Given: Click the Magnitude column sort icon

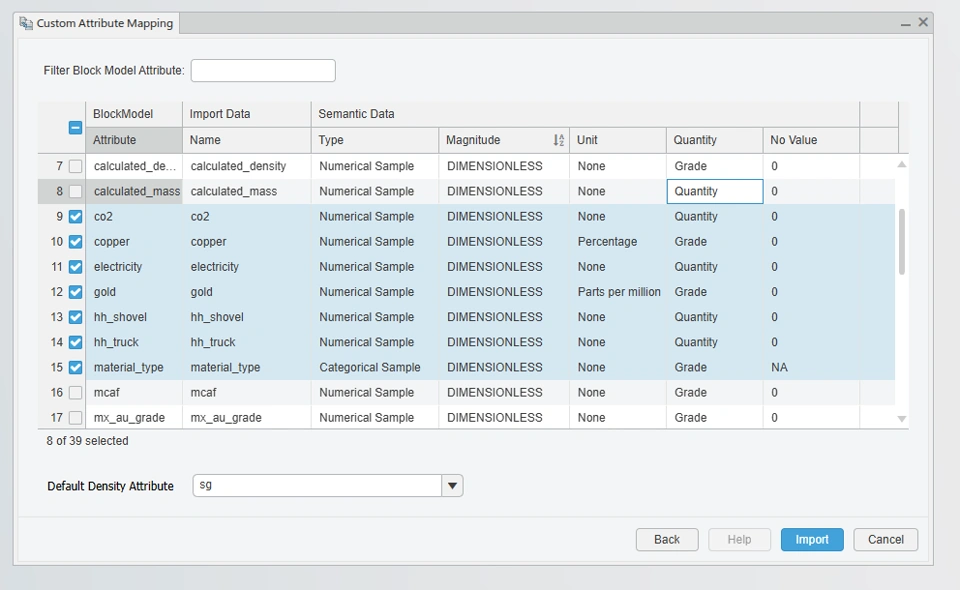Looking at the screenshot, I should [x=558, y=141].
